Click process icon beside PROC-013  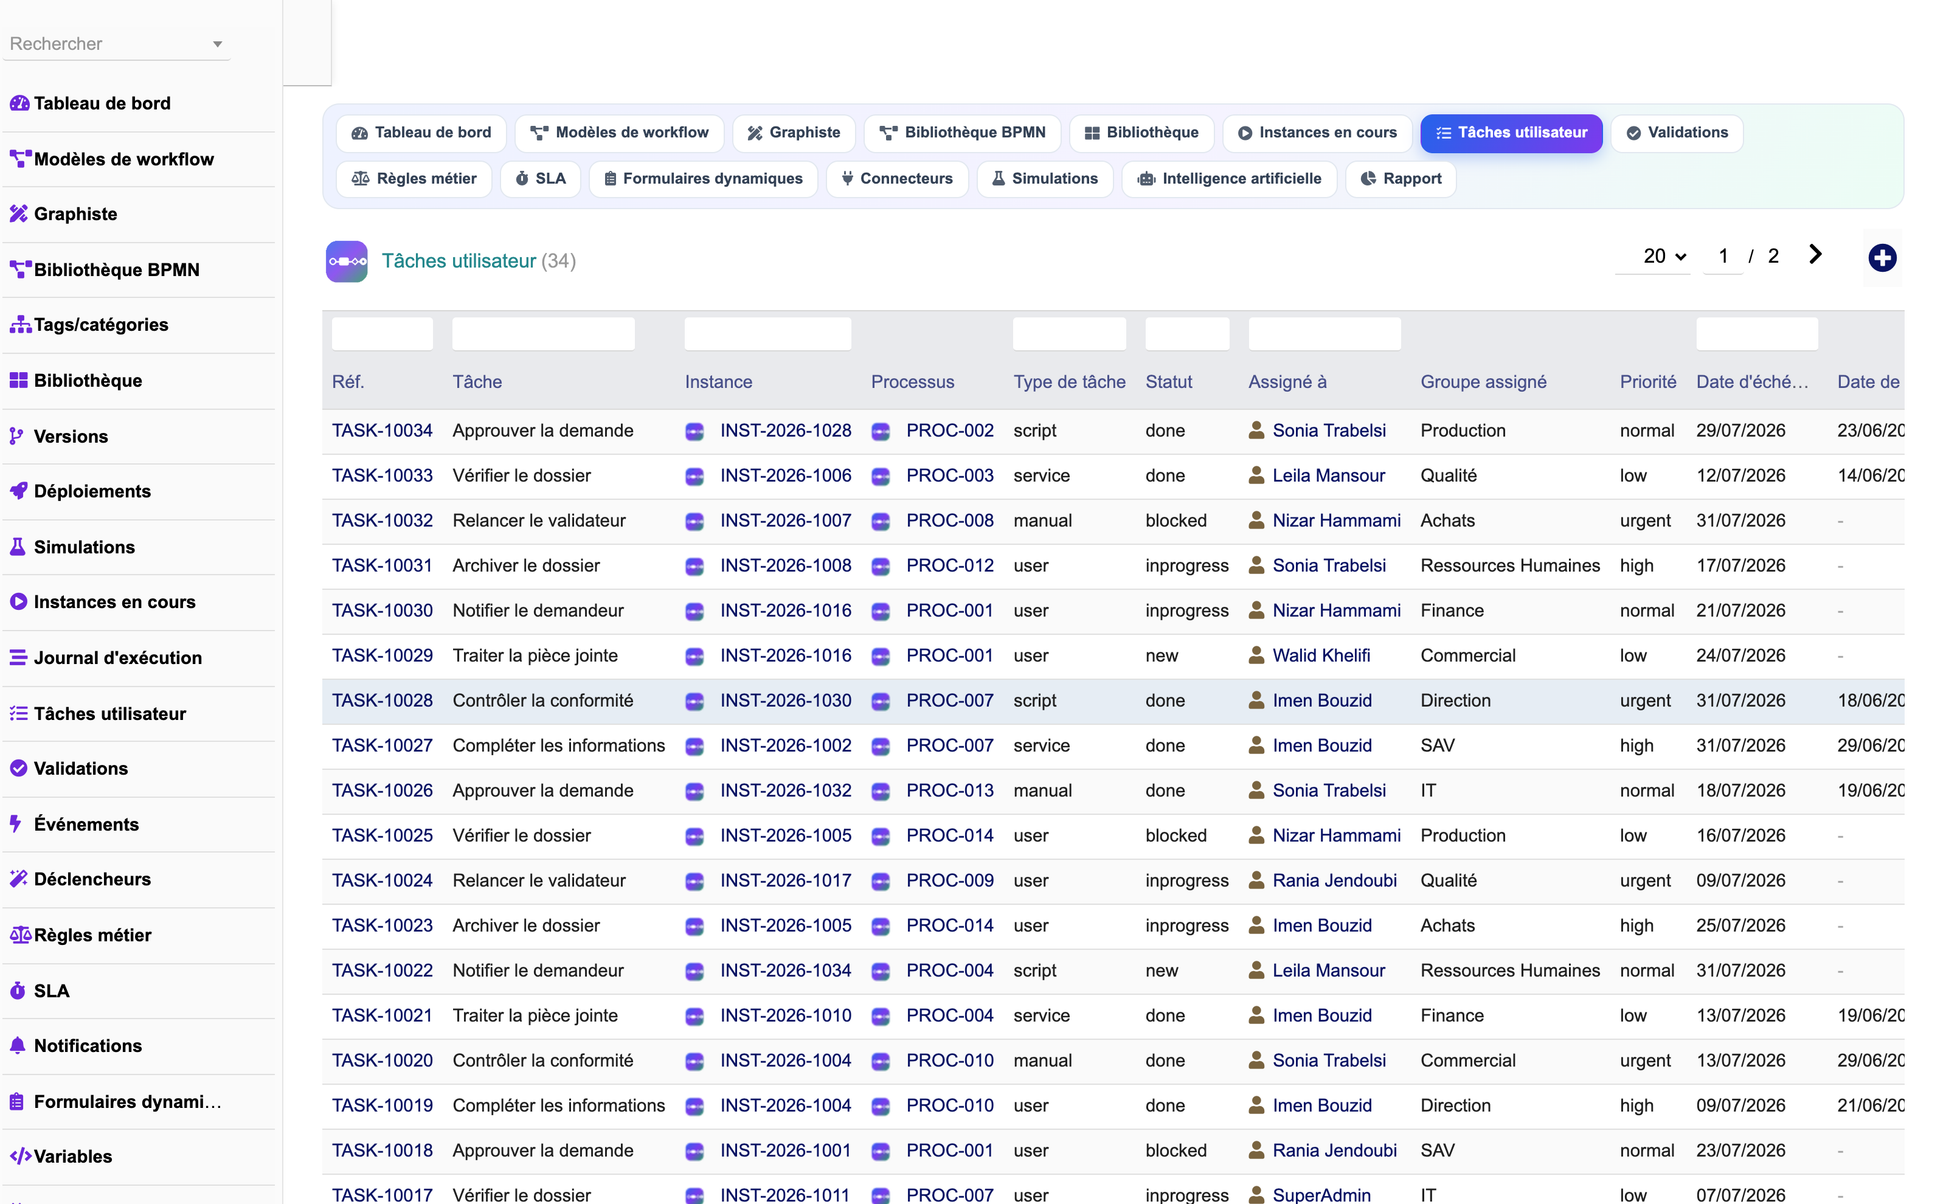880,792
